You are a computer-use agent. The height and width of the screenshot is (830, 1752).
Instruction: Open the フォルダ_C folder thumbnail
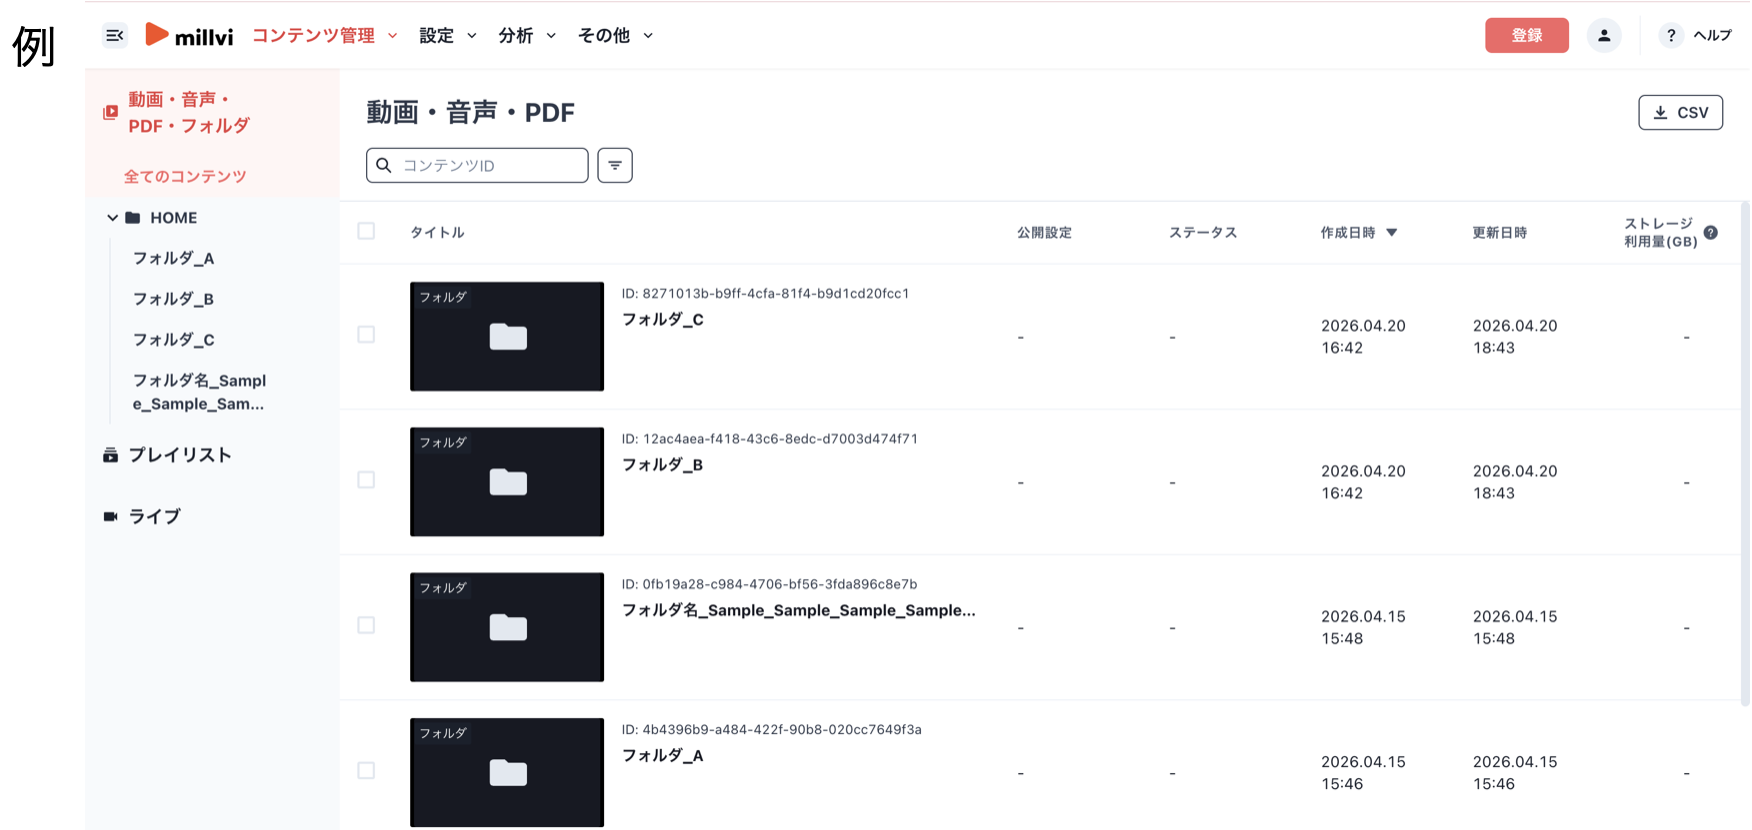507,336
